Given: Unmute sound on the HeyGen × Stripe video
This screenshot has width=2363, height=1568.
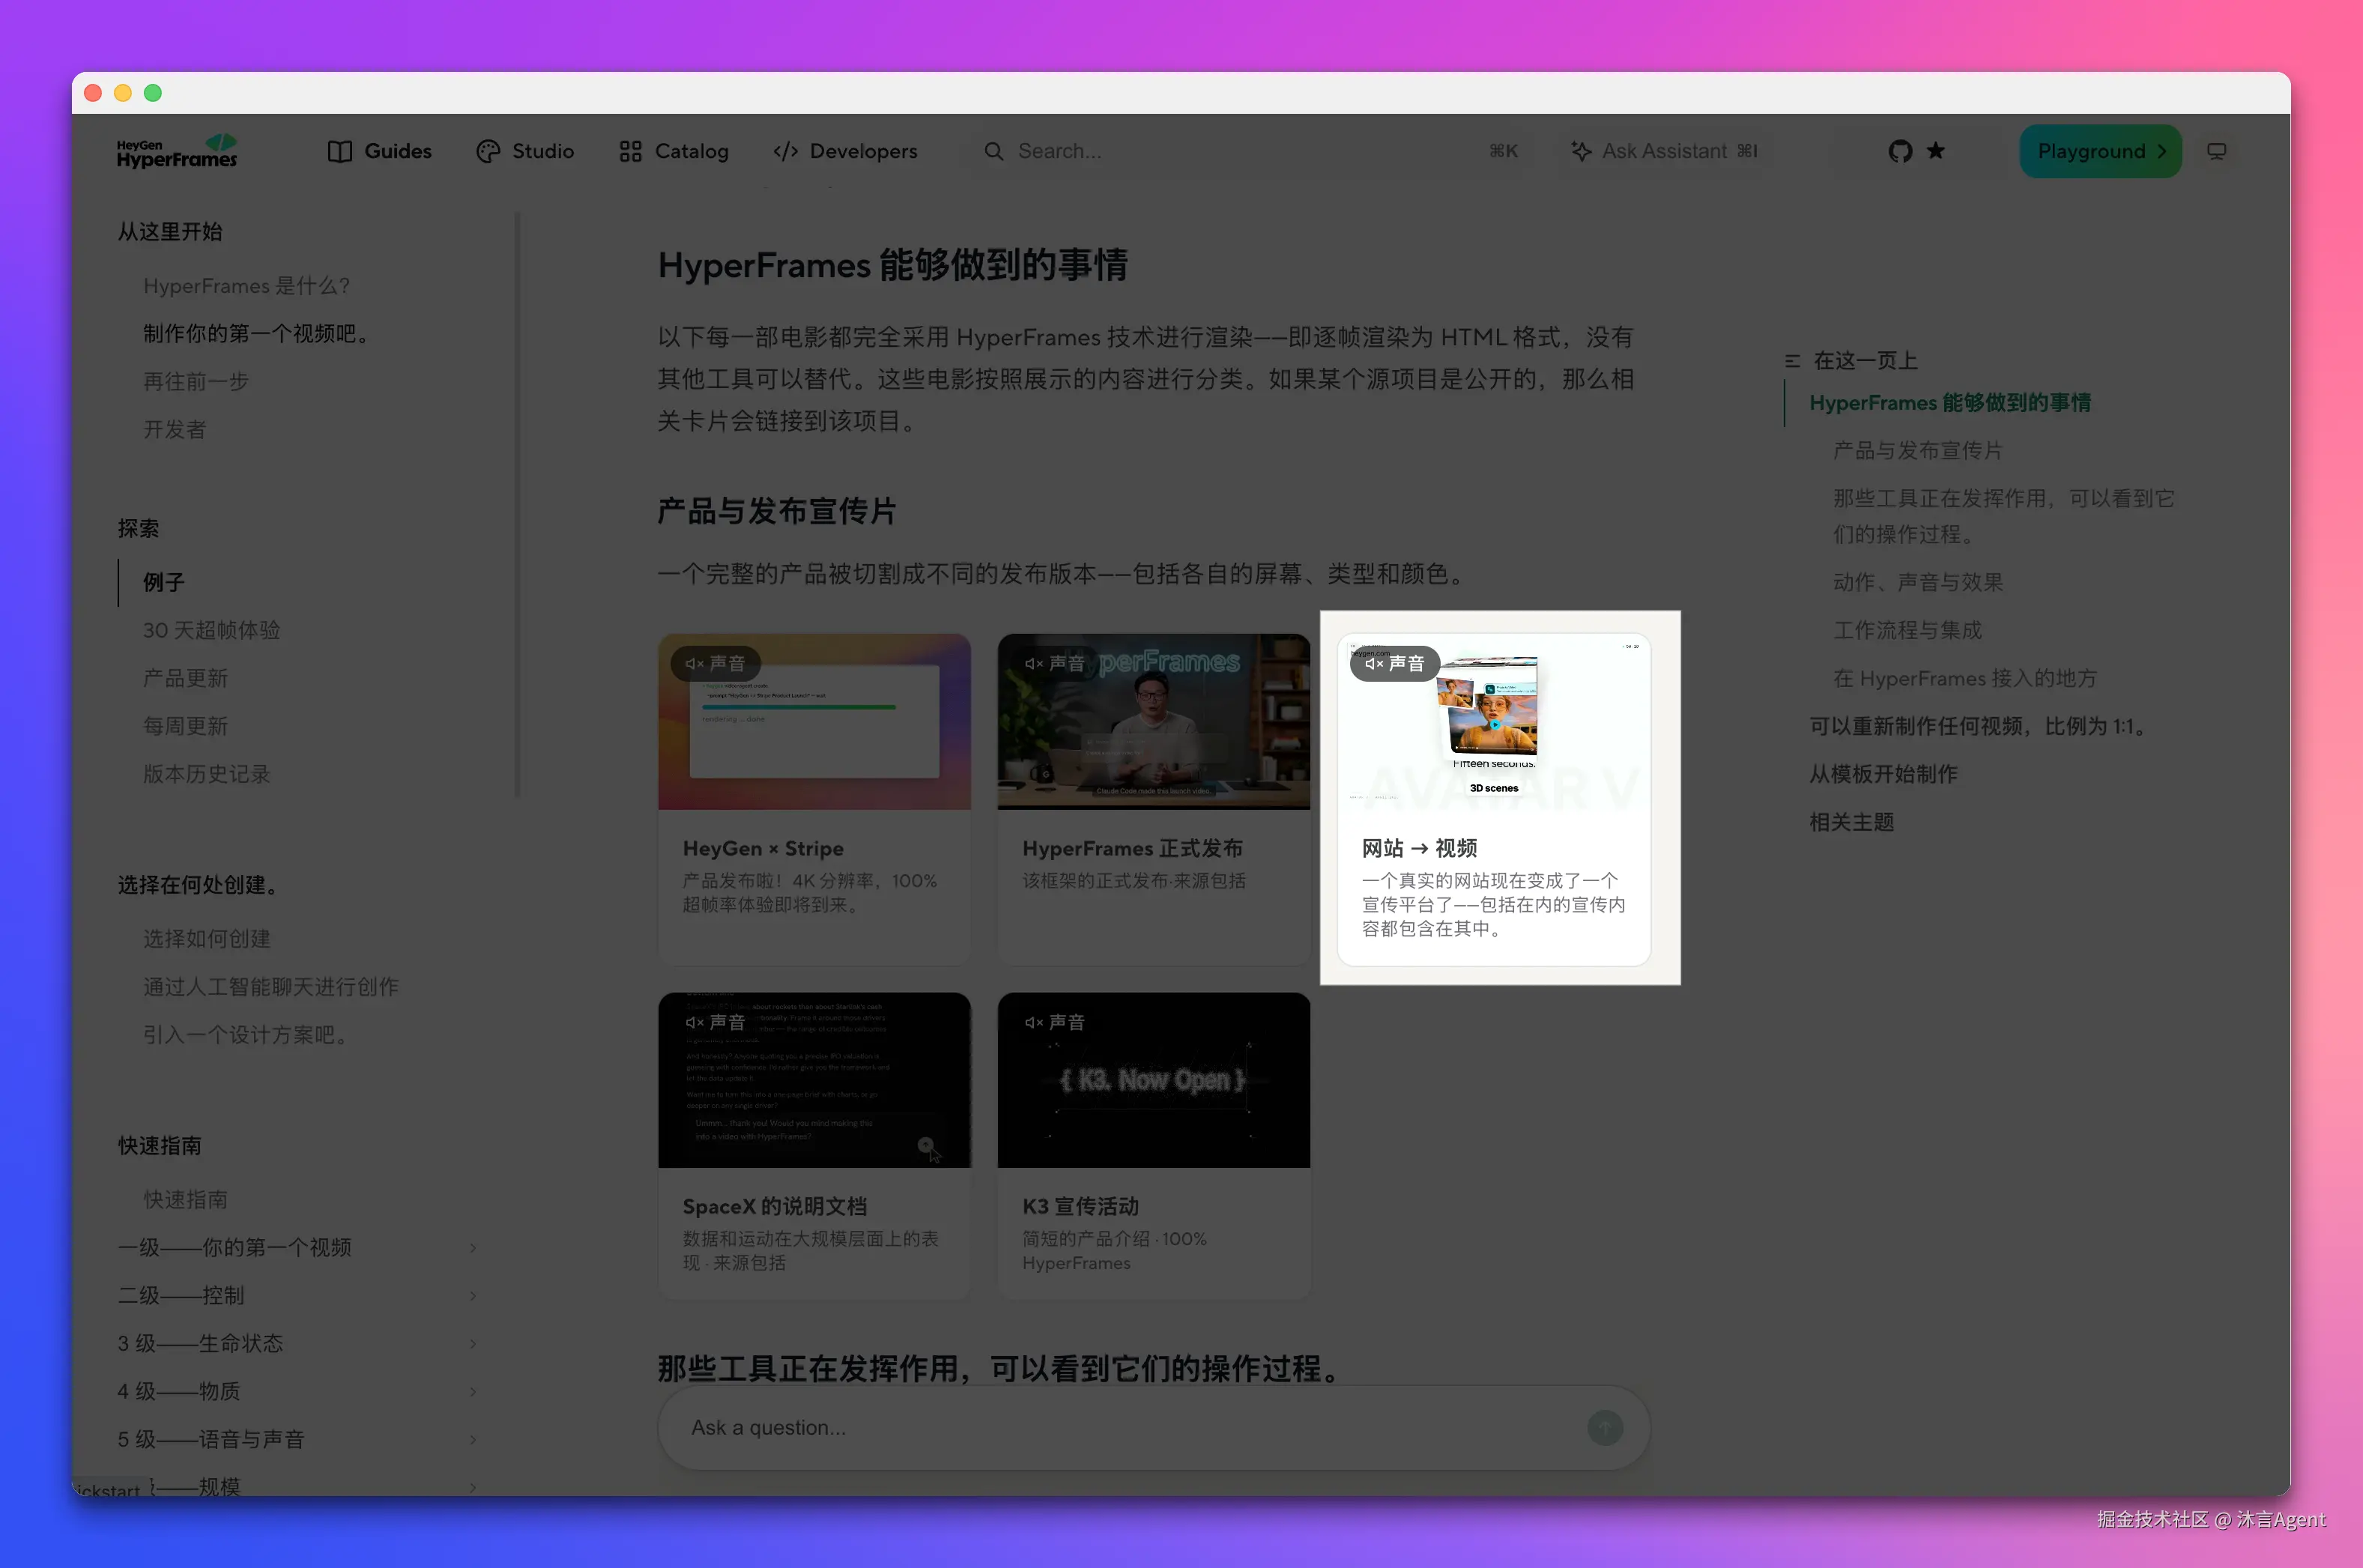Looking at the screenshot, I should click(715, 663).
